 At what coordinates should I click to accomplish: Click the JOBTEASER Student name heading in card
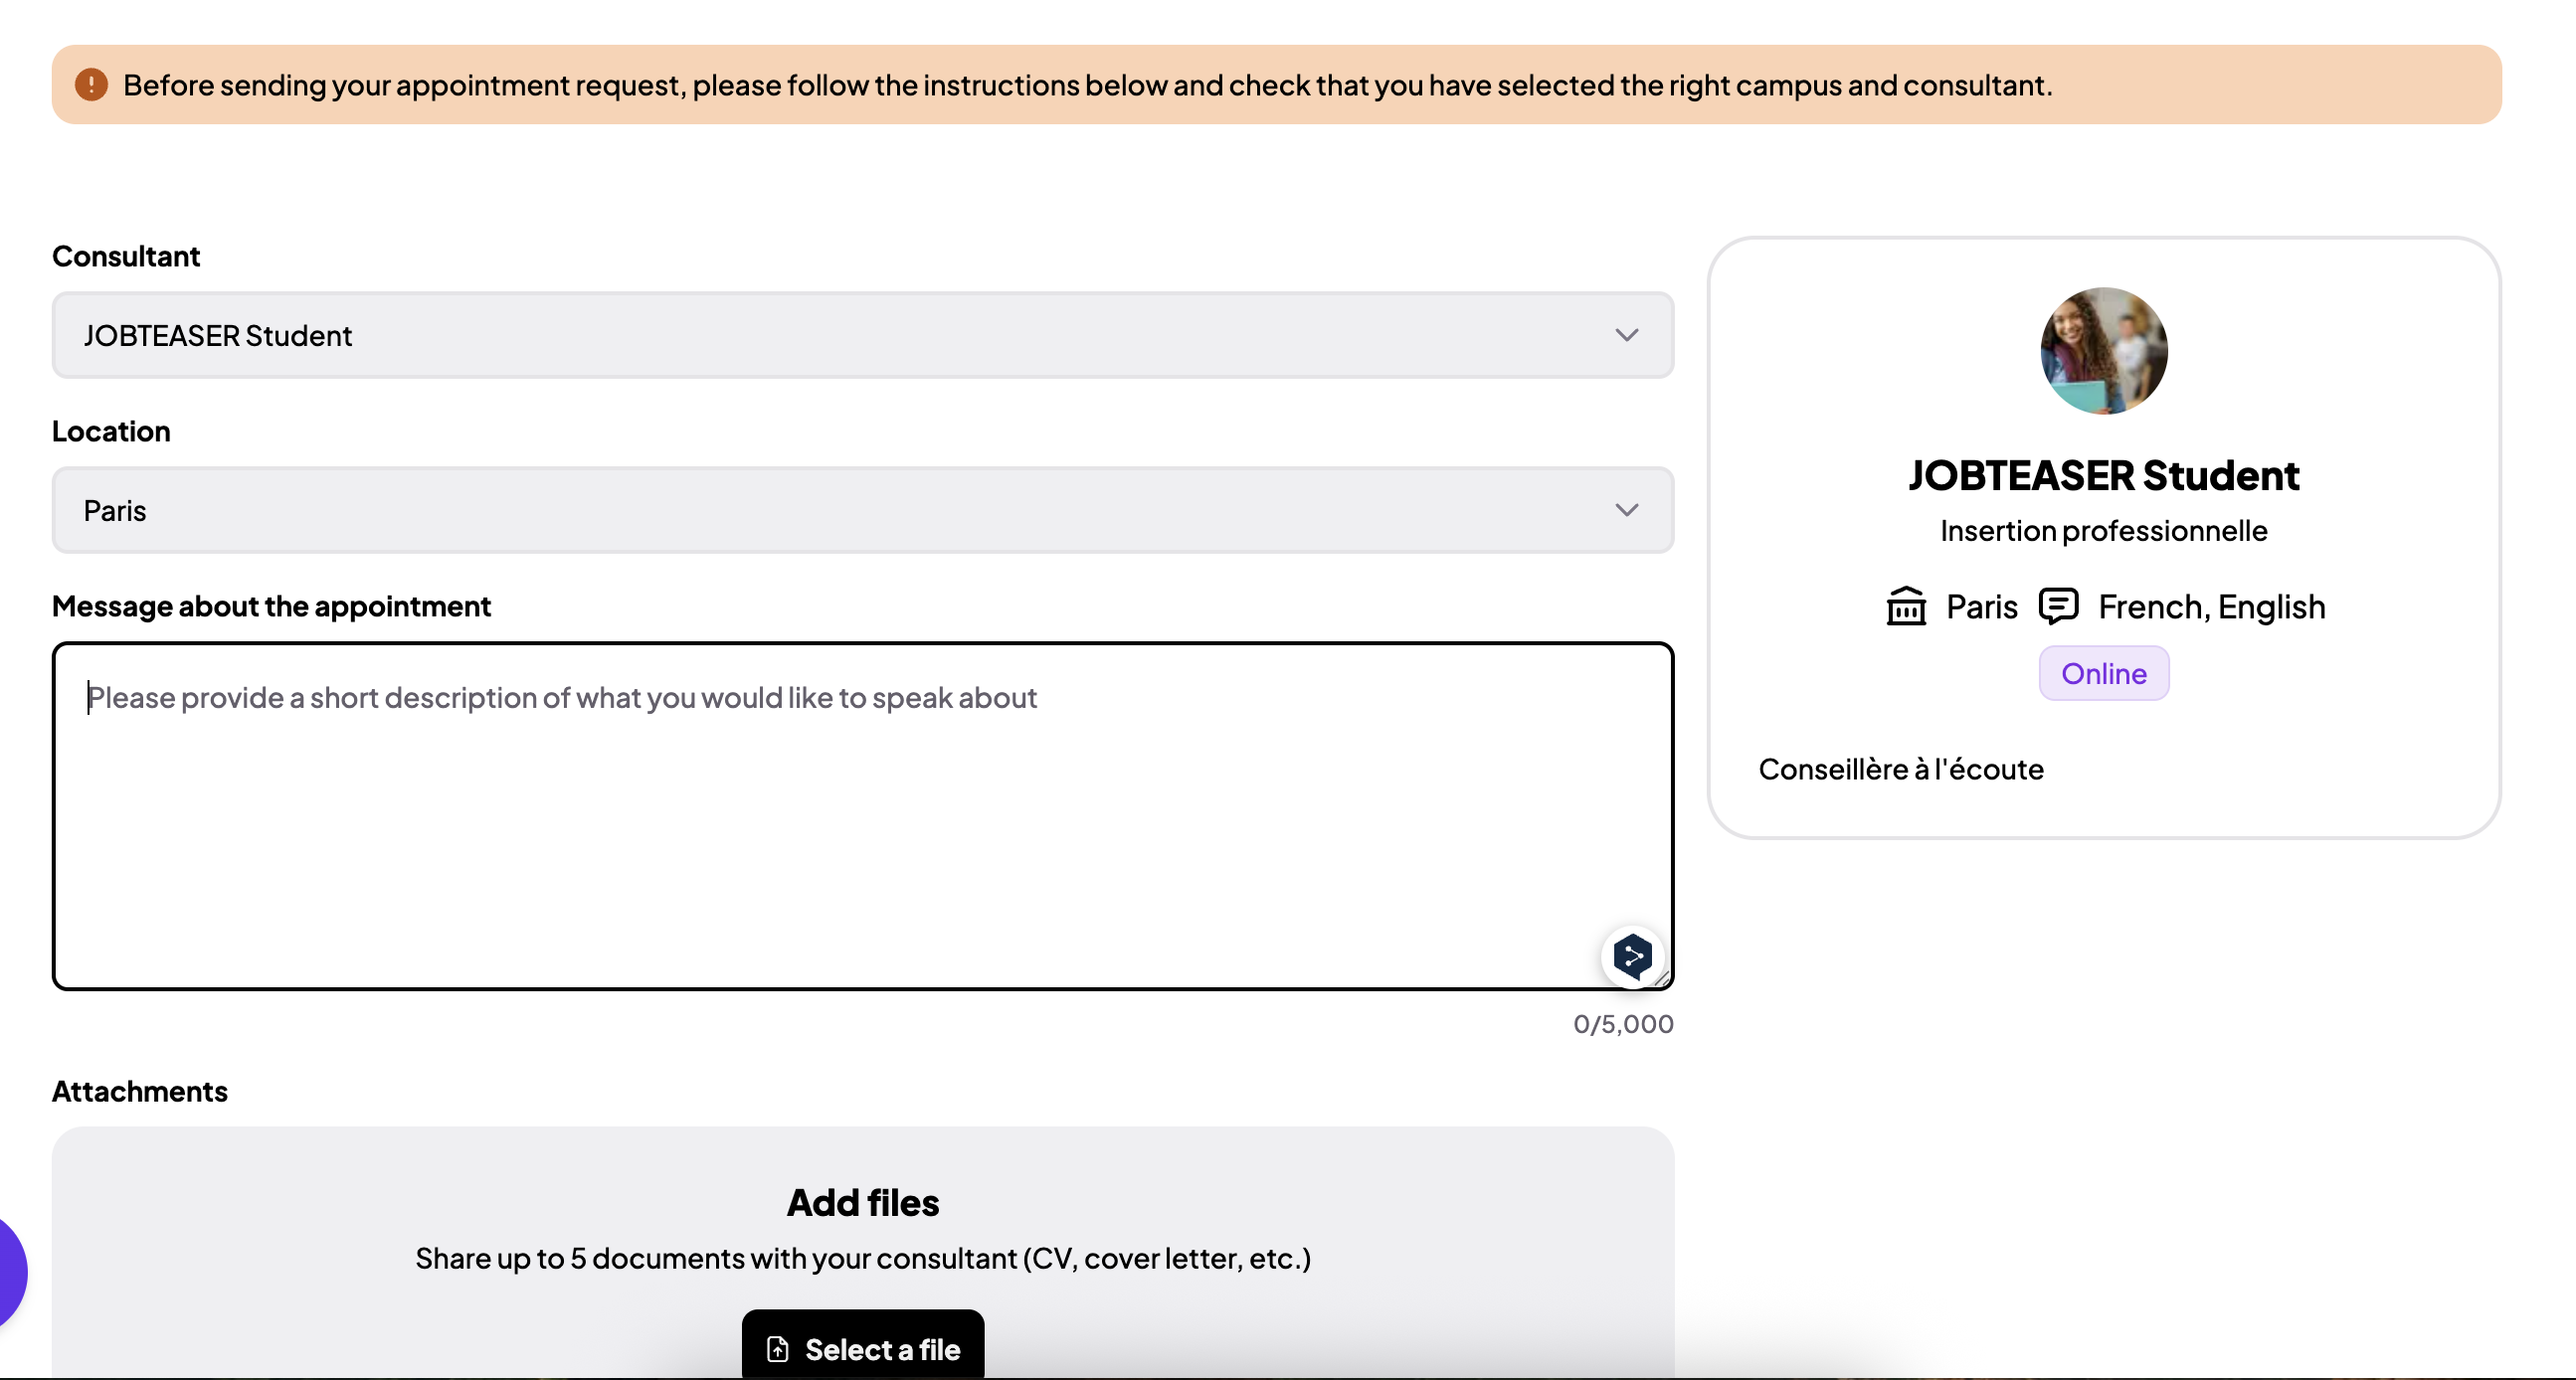(2104, 475)
